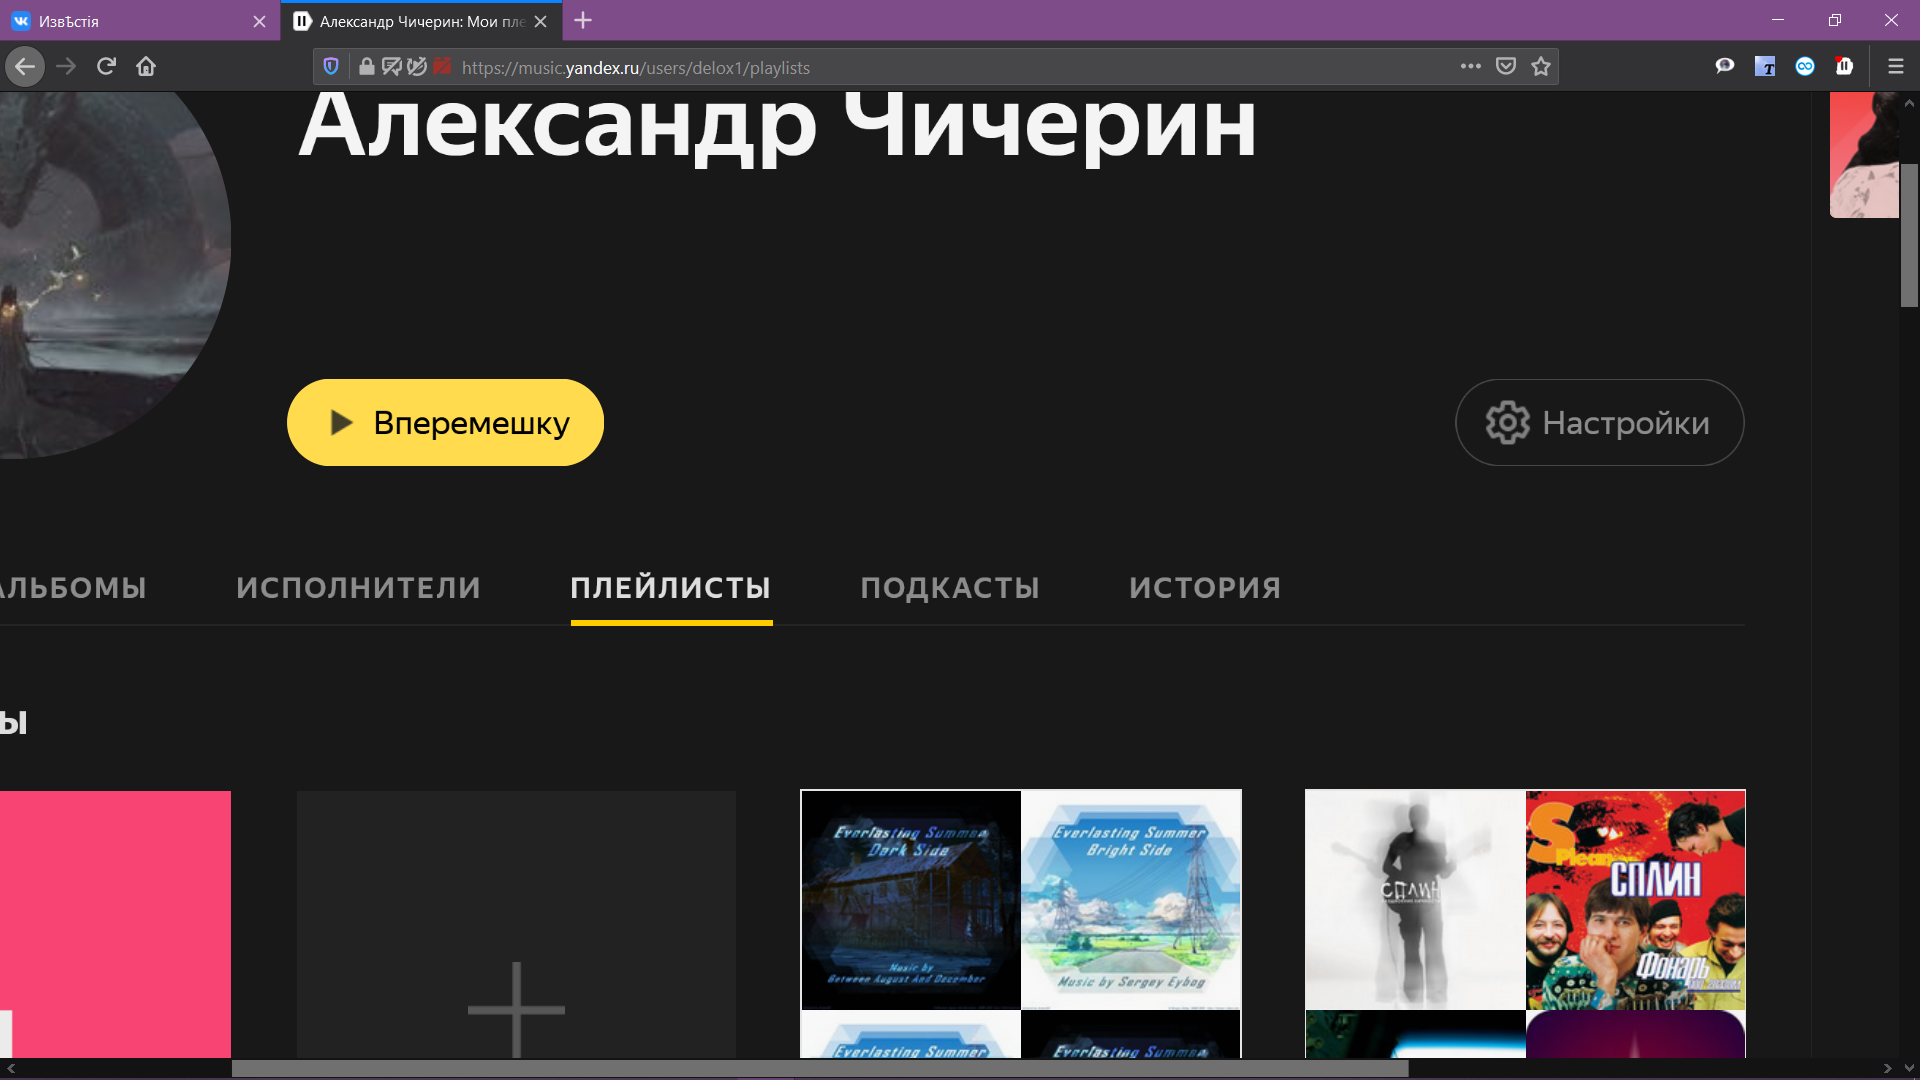The height and width of the screenshot is (1080, 1920).
Task: Open page actions three-dot menu
Action: click(1470, 66)
